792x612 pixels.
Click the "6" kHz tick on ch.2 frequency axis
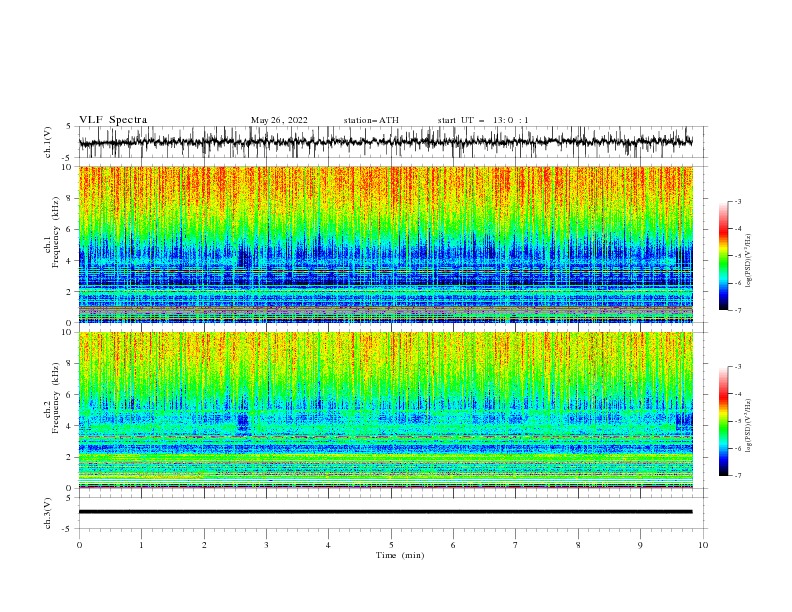(x=70, y=395)
